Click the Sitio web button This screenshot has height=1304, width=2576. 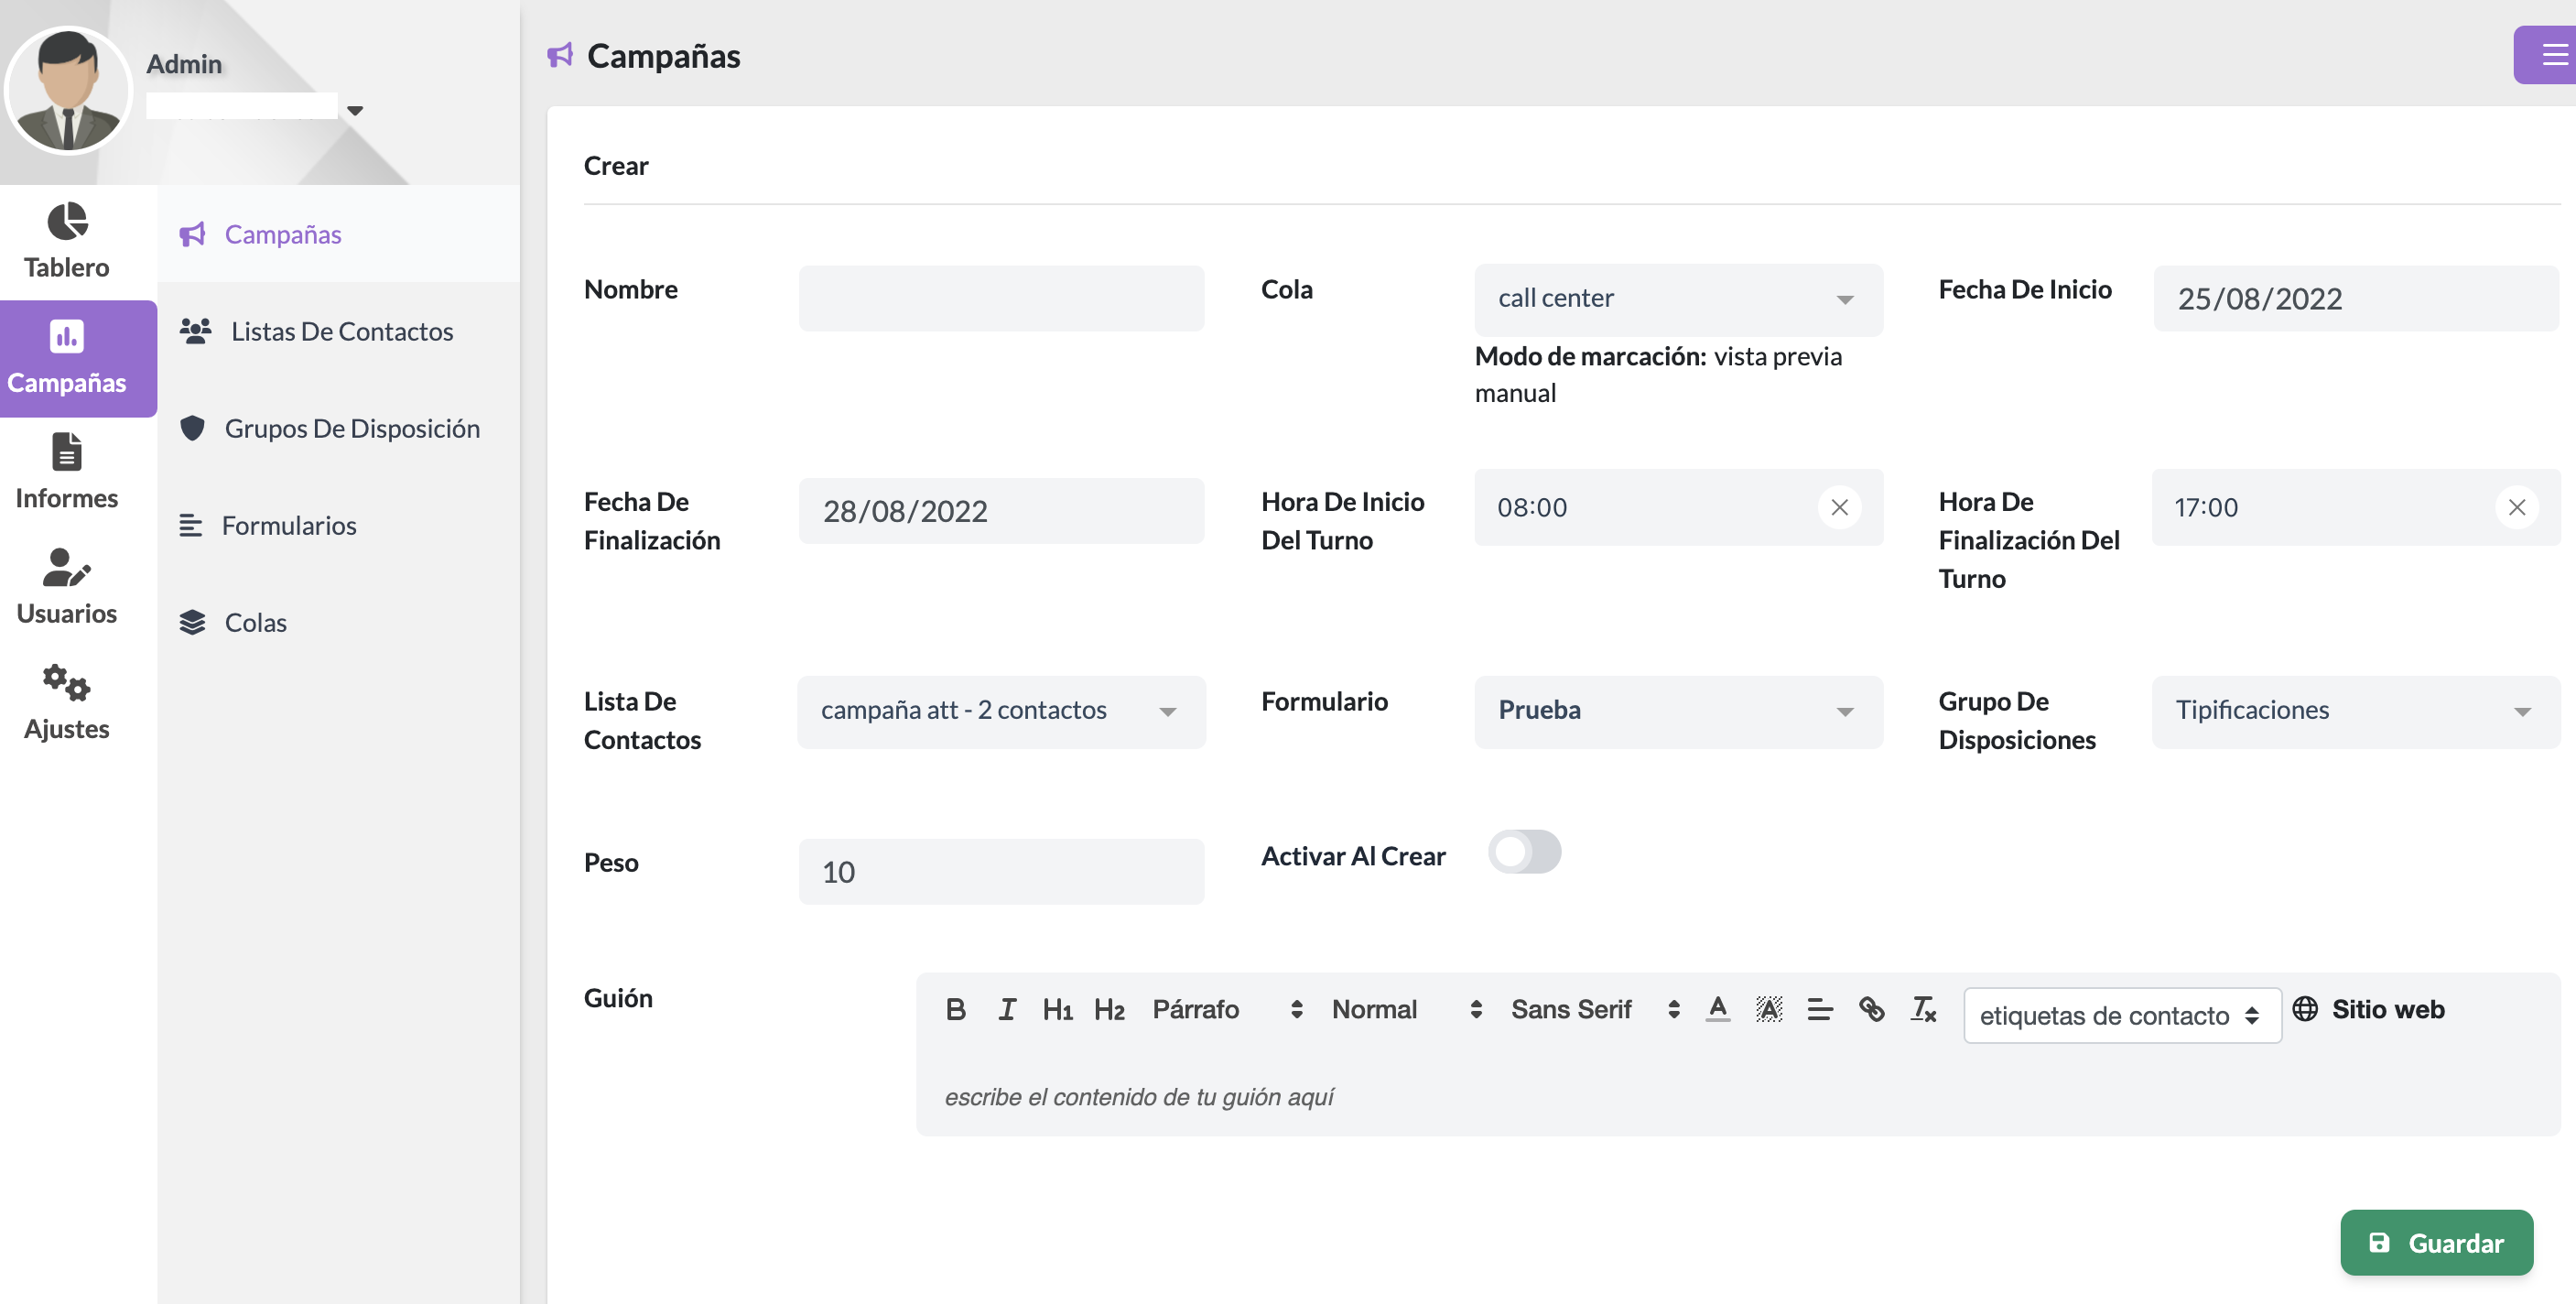tap(2369, 1009)
